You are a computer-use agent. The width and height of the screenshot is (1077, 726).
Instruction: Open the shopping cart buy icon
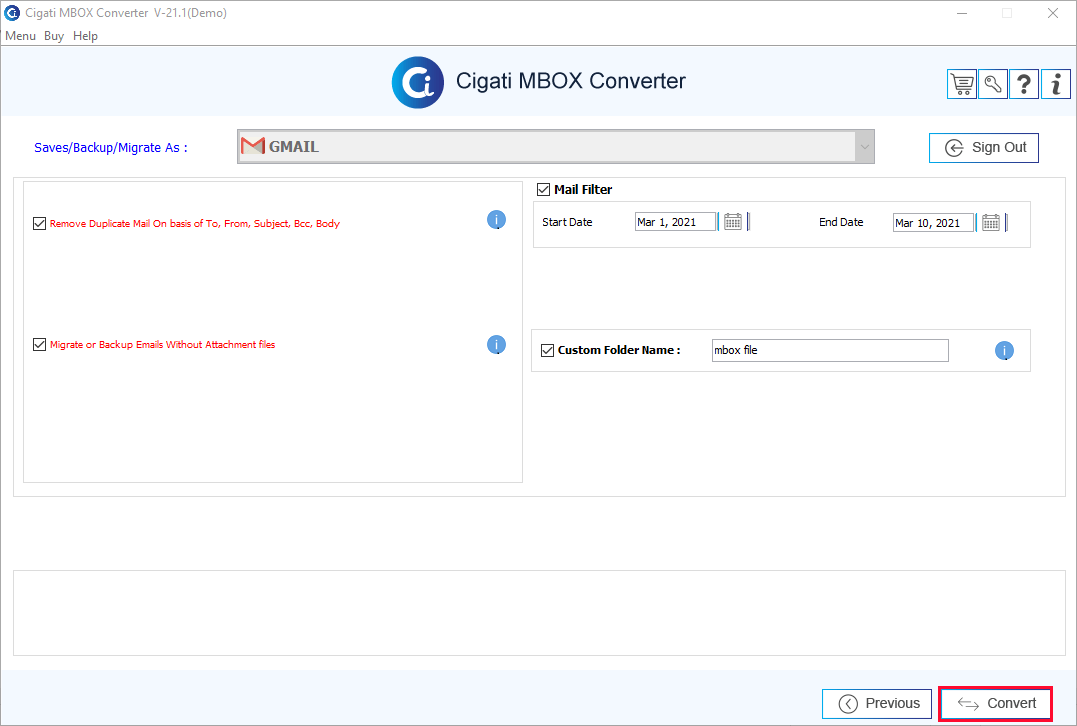(x=962, y=84)
